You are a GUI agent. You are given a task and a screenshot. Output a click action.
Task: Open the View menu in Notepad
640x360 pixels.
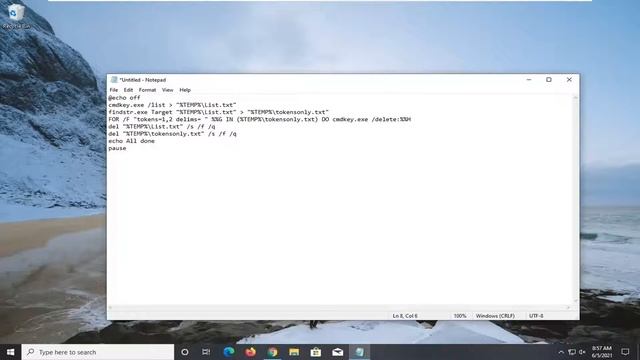coord(167,90)
